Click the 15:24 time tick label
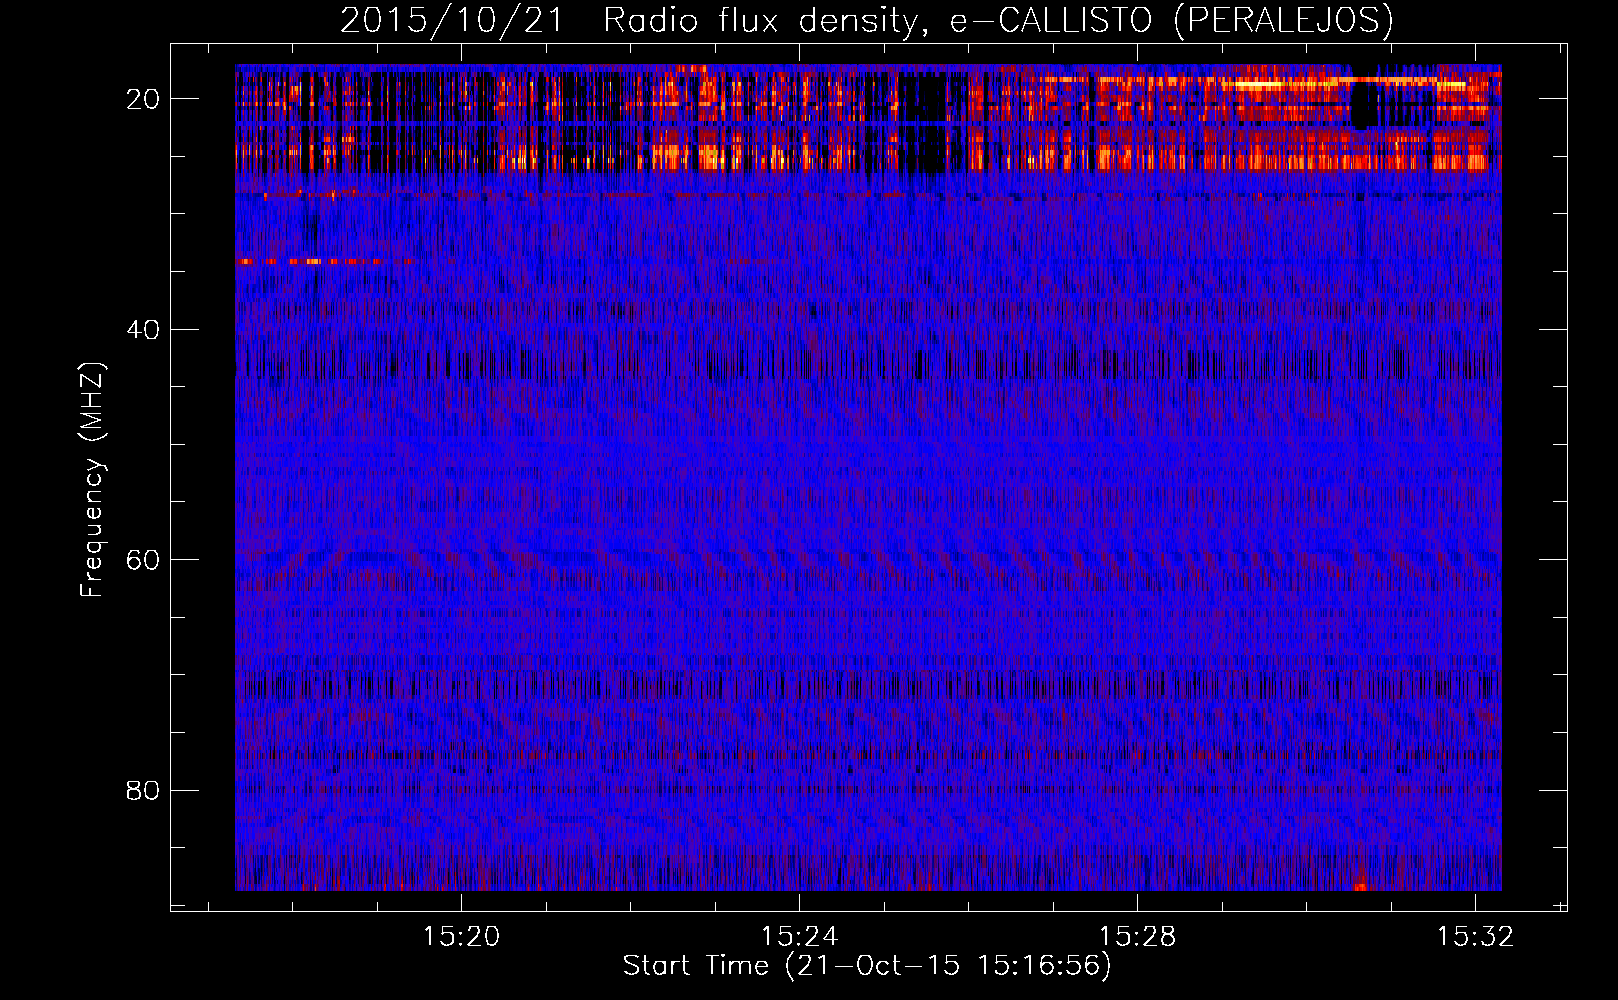 click(799, 937)
